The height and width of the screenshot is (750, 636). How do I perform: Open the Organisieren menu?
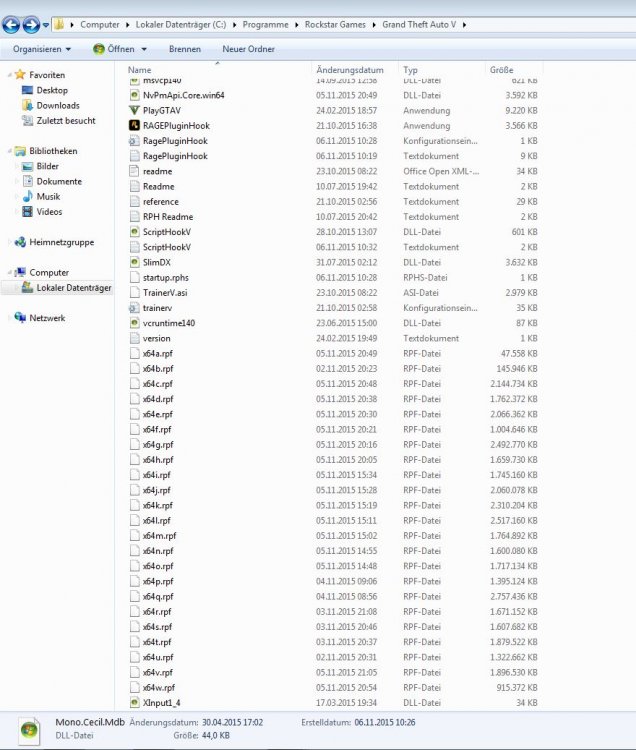pyautogui.click(x=42, y=49)
